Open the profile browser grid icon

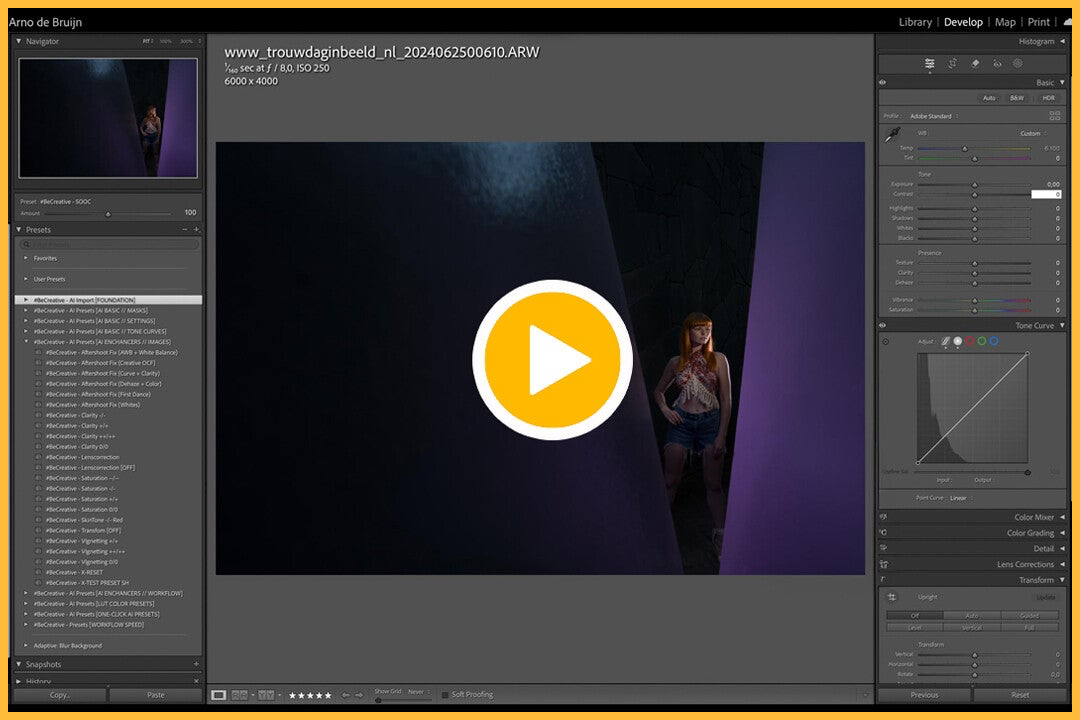point(1054,116)
